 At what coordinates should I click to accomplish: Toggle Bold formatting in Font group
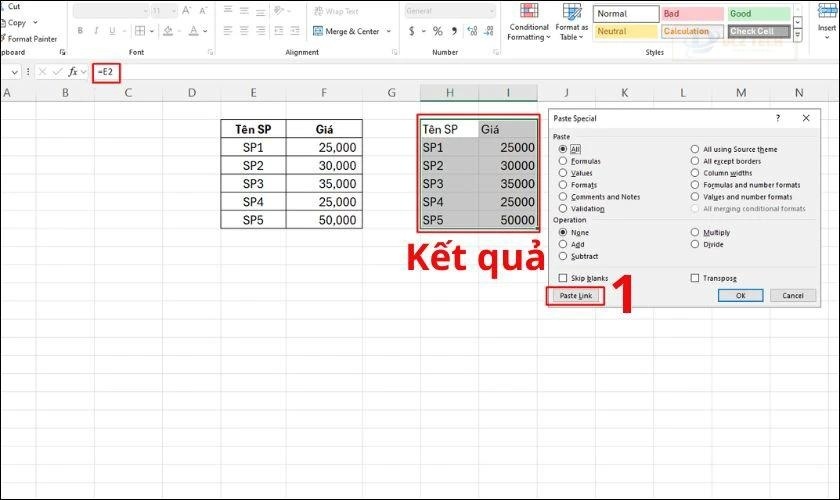pos(80,31)
